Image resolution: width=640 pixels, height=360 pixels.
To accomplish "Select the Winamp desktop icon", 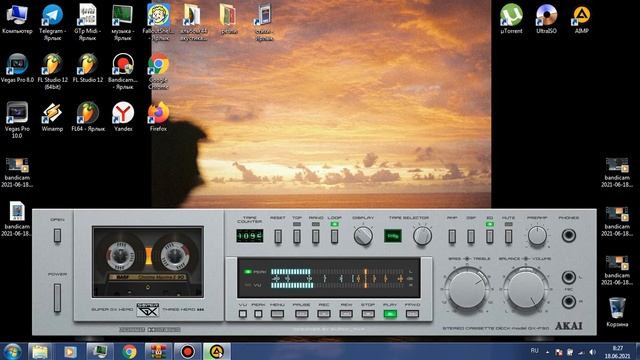I will pos(52,117).
